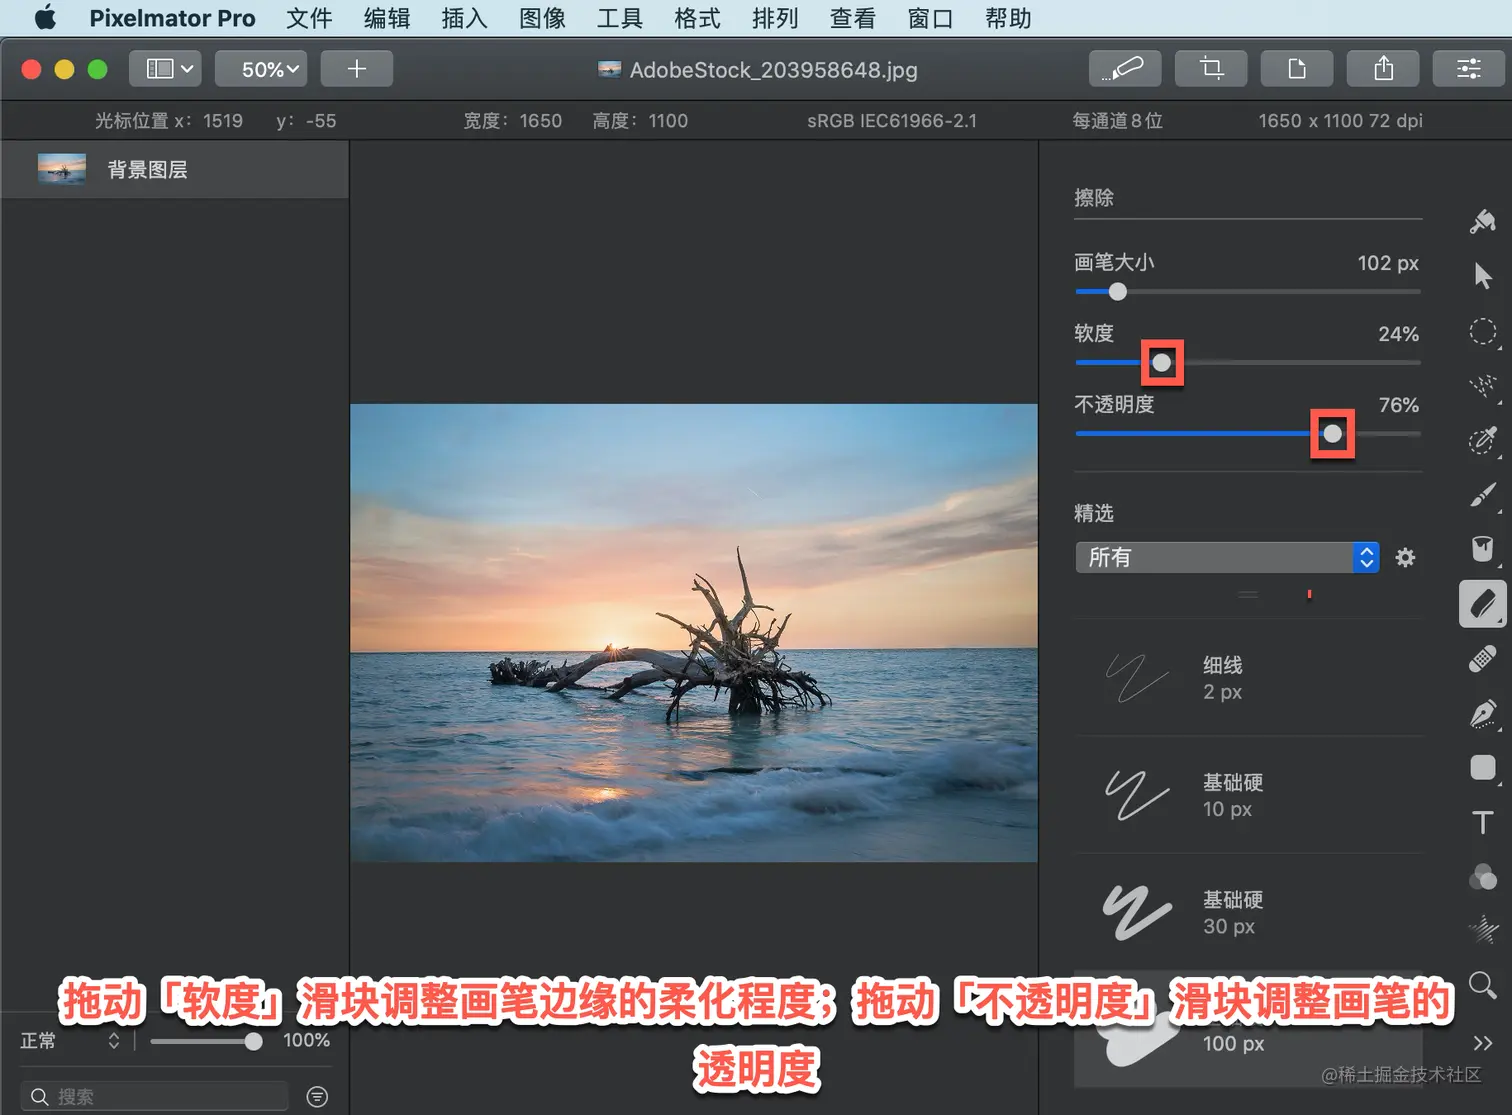Open the 所有 brush collection dropdown
Viewport: 1512px width, 1115px height.
(1227, 558)
